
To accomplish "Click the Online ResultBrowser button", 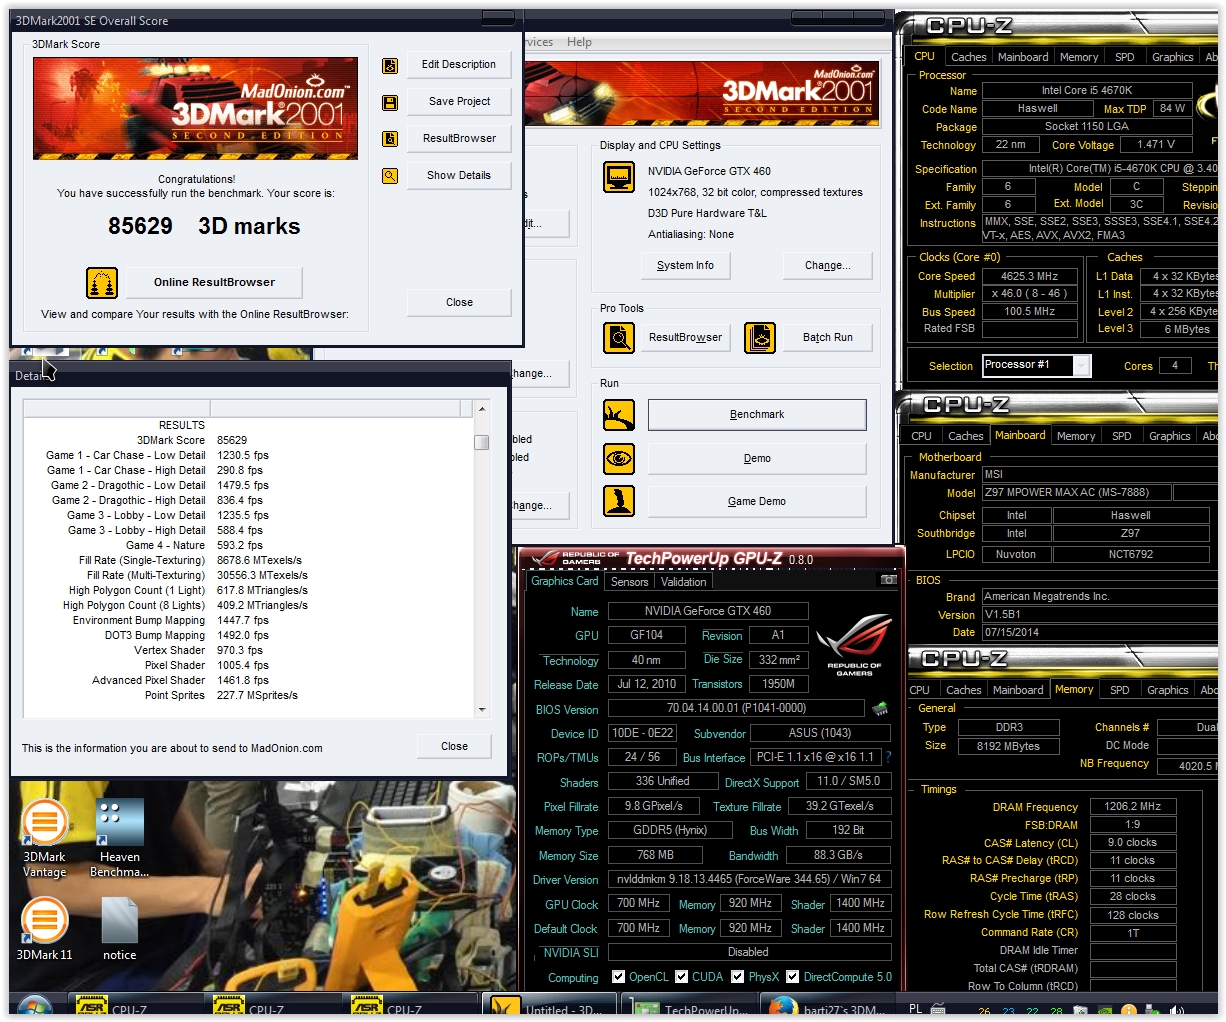I will click(x=214, y=283).
